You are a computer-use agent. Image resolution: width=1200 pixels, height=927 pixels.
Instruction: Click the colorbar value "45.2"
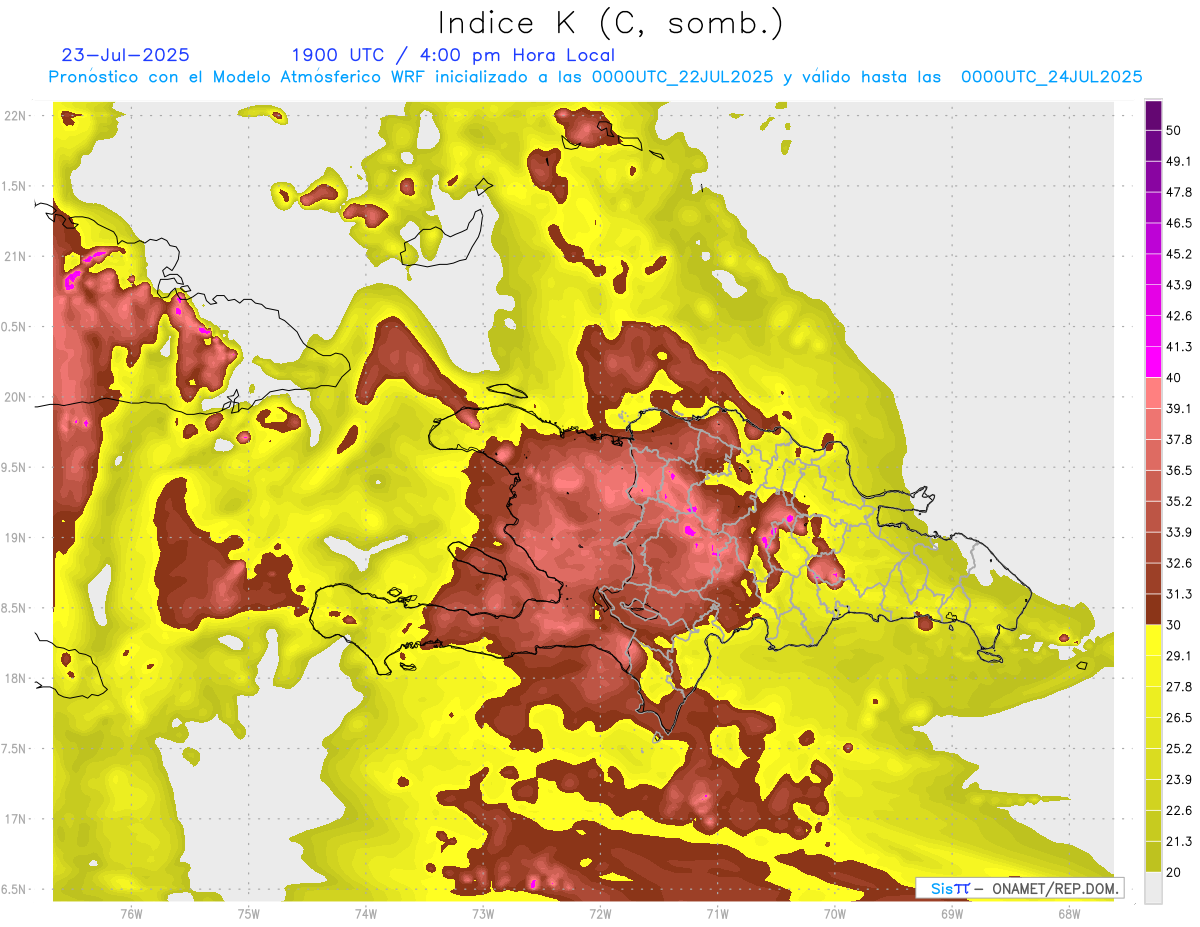pos(1179,254)
